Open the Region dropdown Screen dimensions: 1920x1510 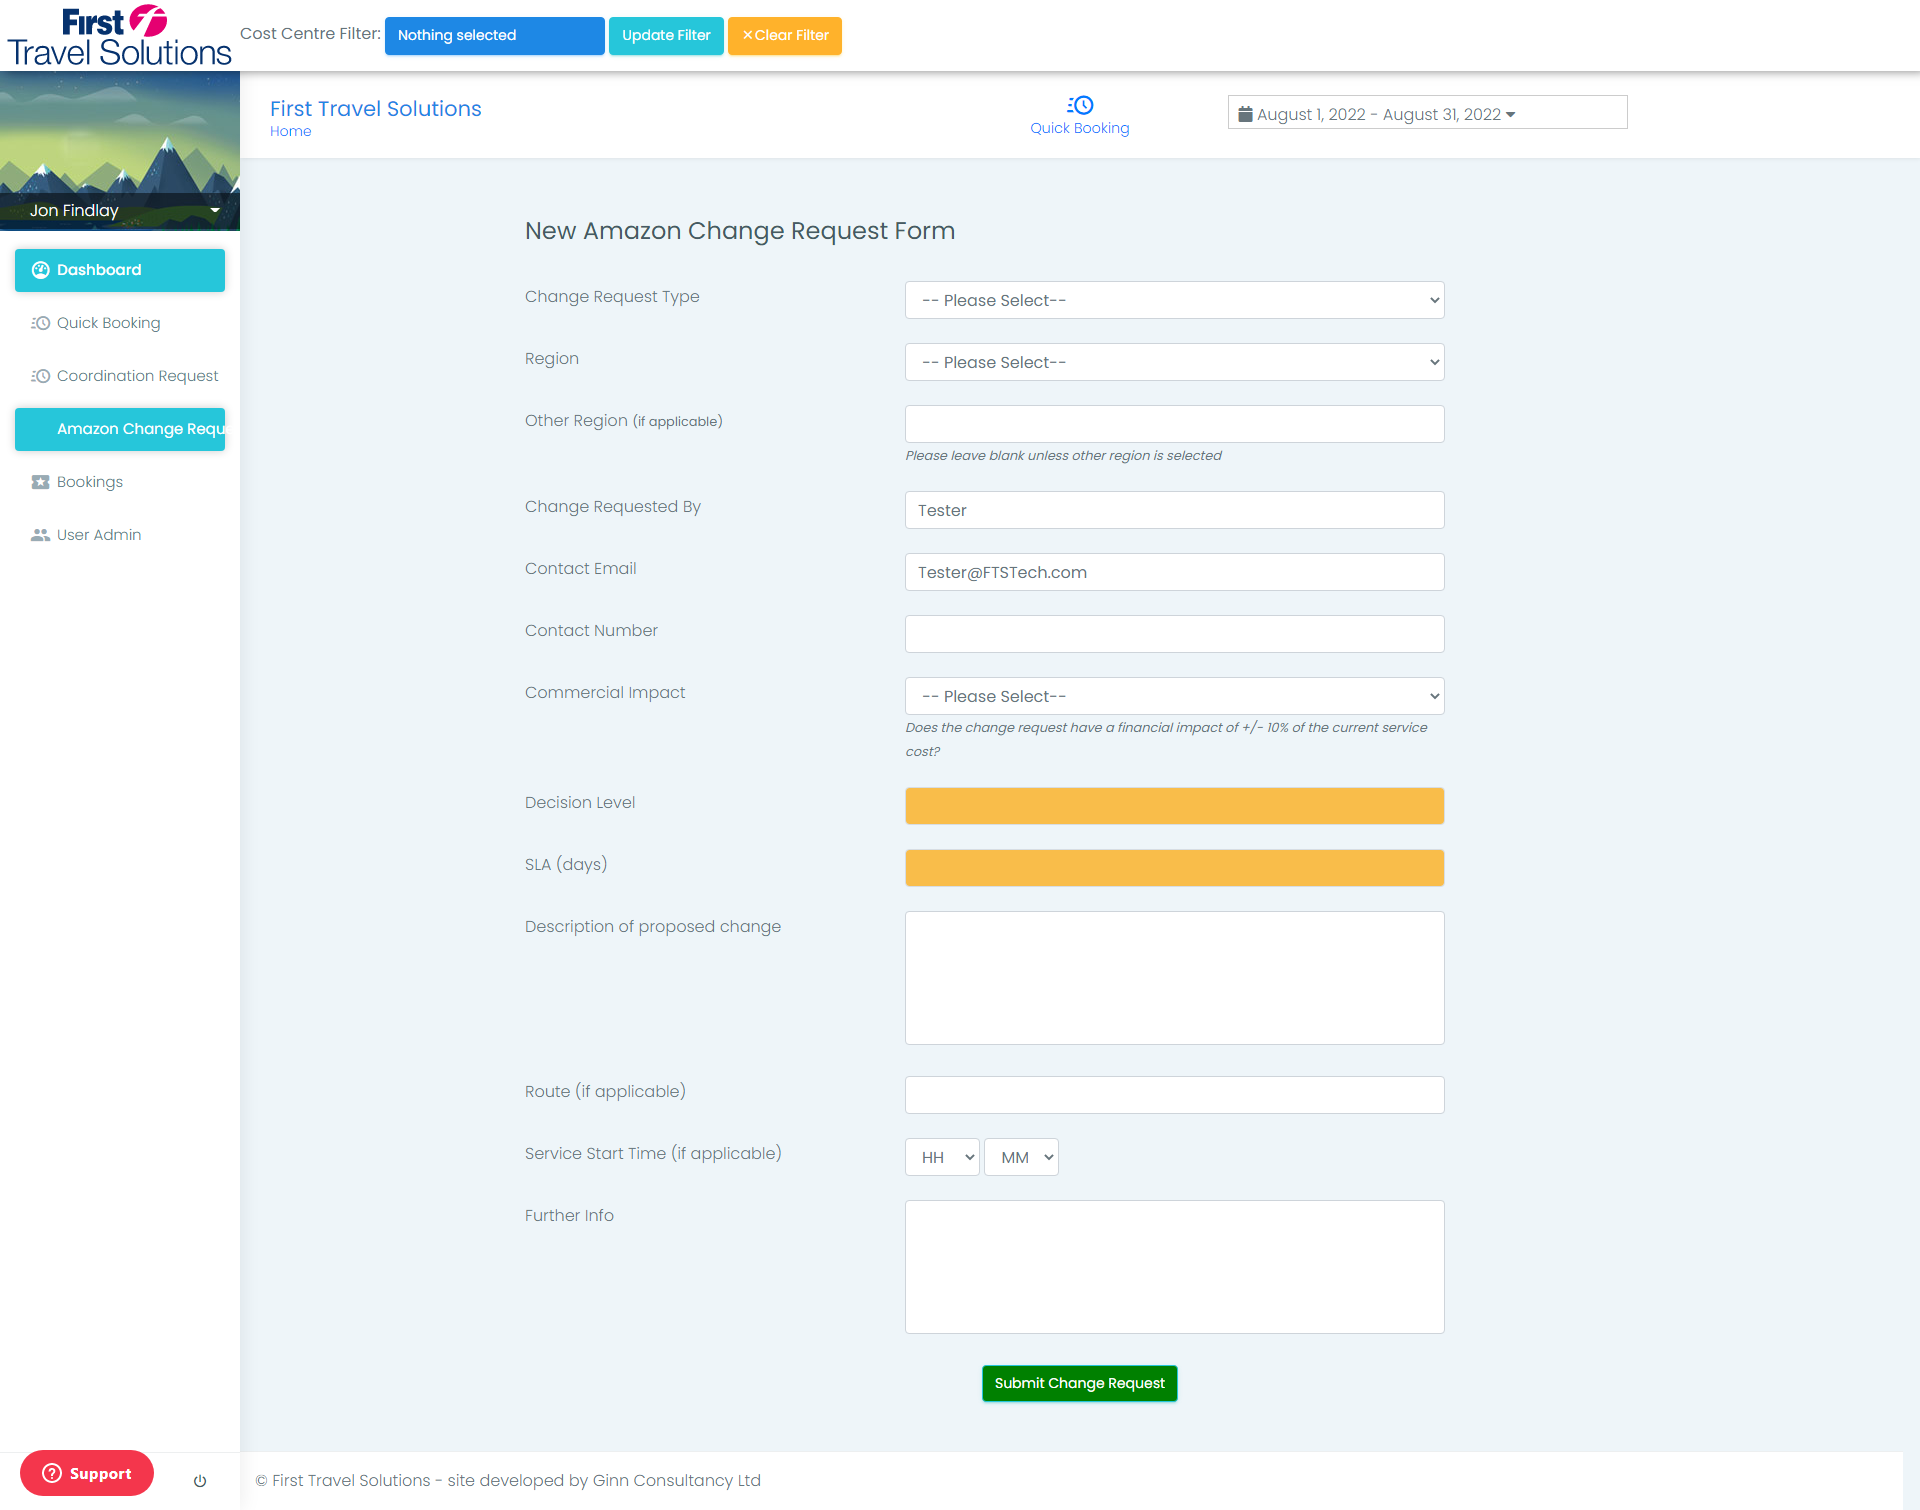pyautogui.click(x=1174, y=362)
